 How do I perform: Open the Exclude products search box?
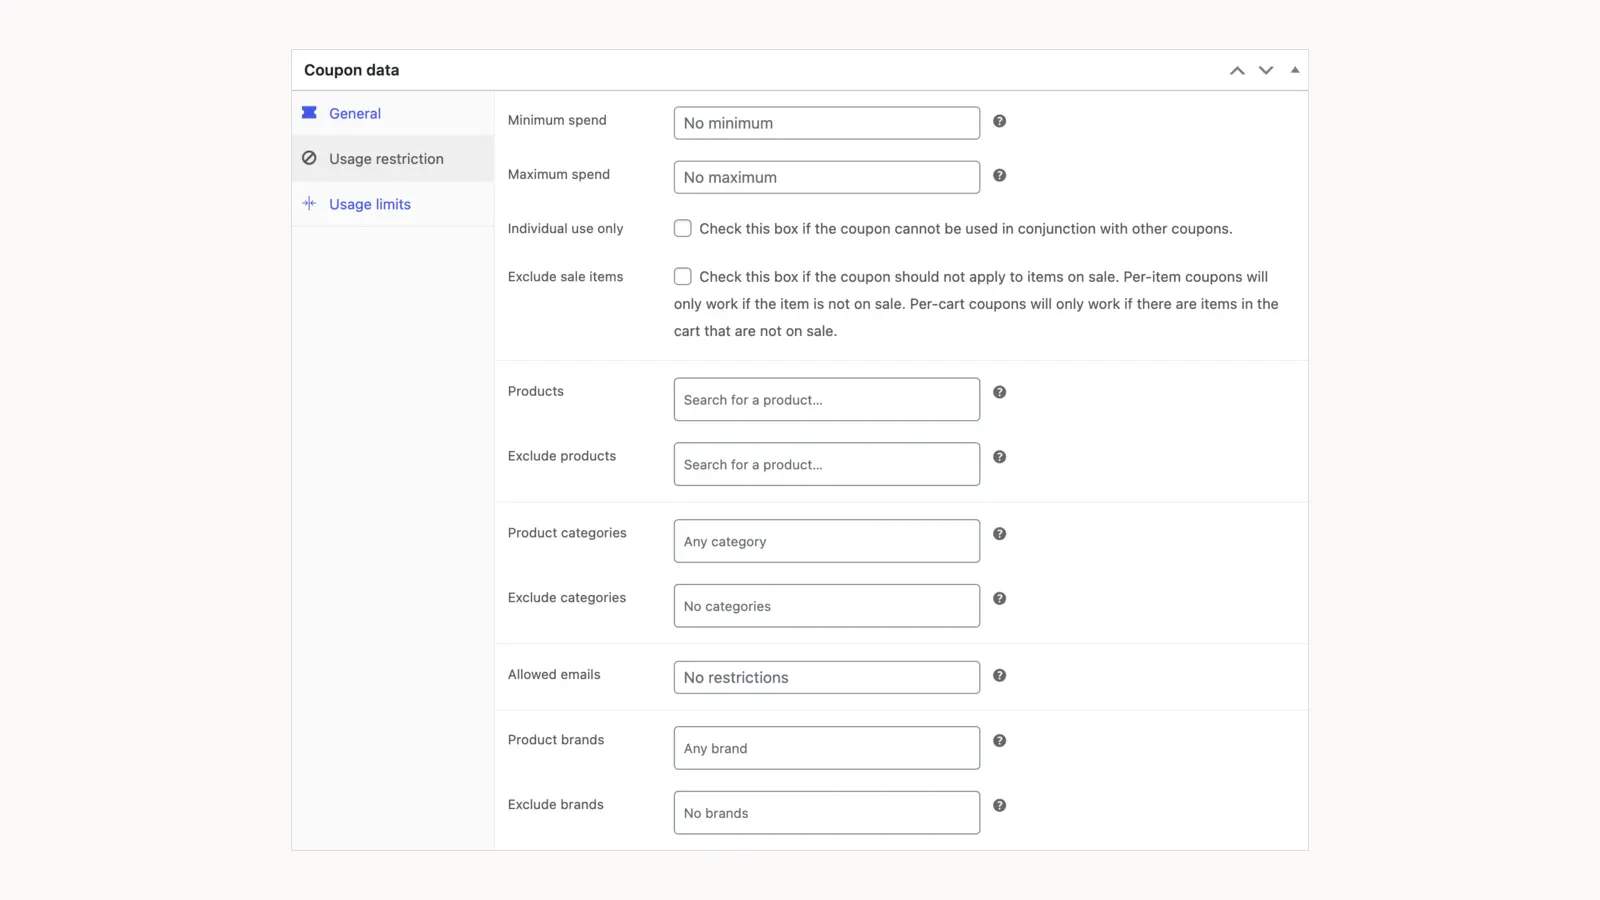827,464
